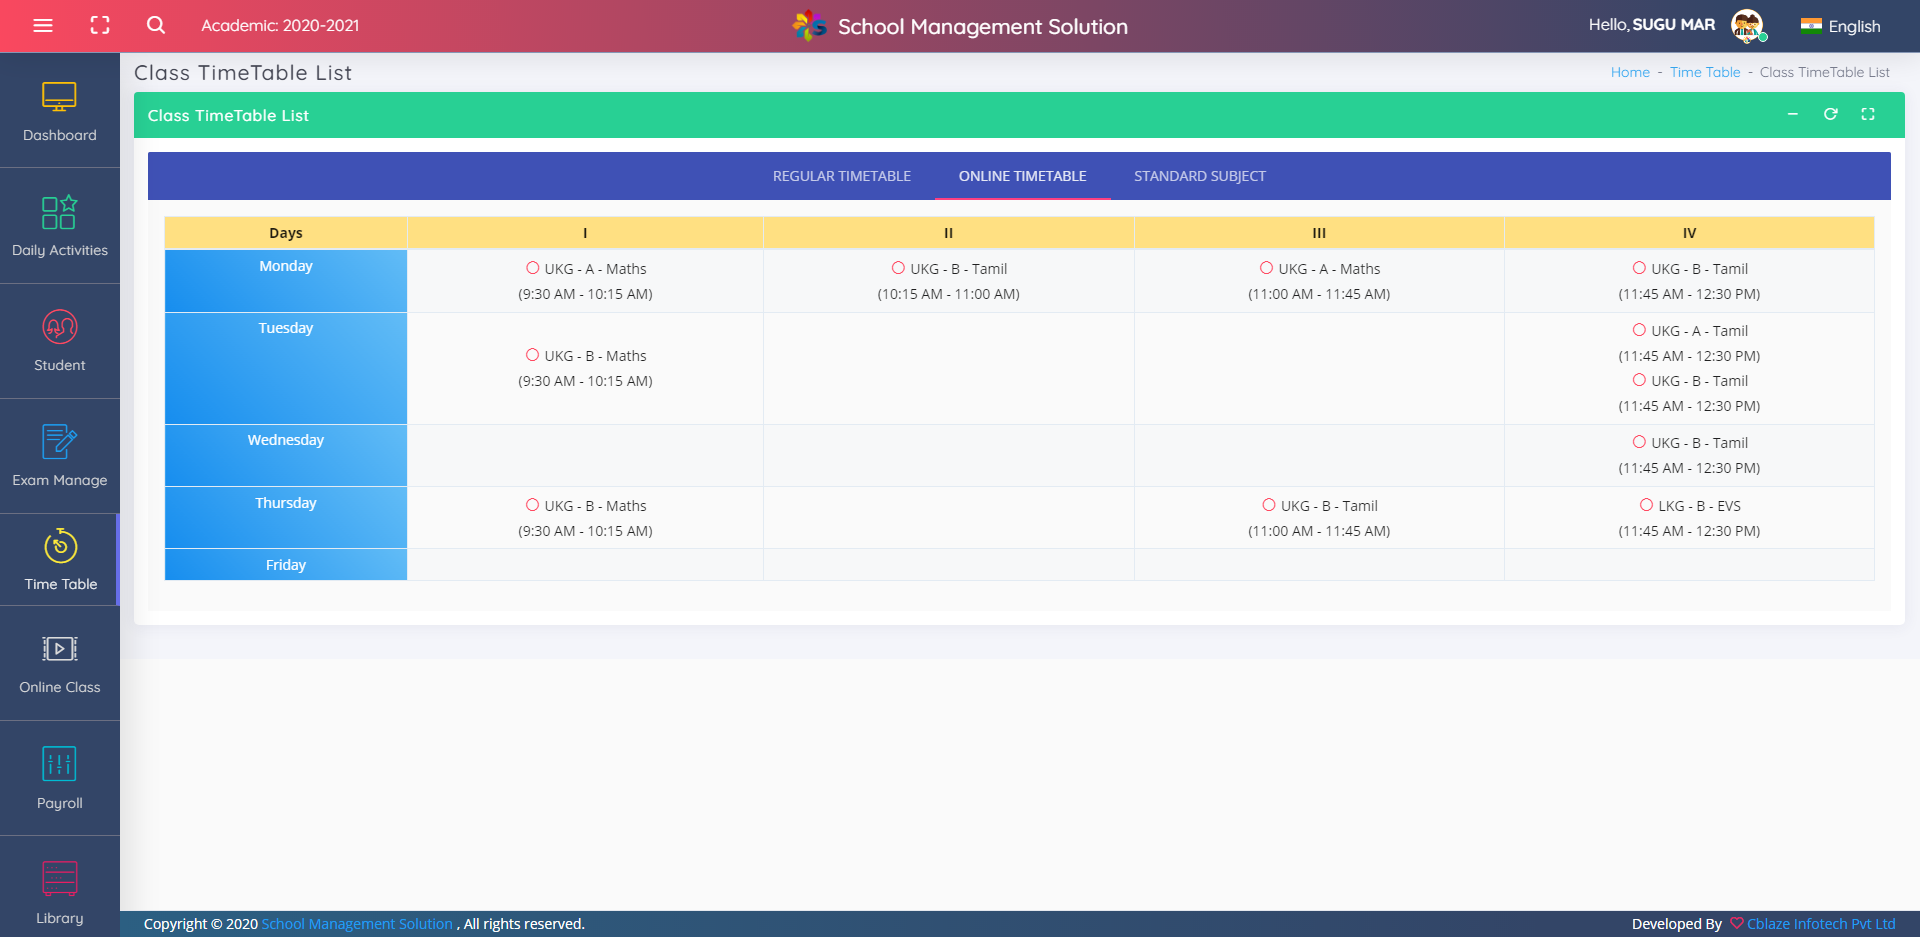Go to Daily Activities in sidebar
The width and height of the screenshot is (1920, 937).
[60, 226]
